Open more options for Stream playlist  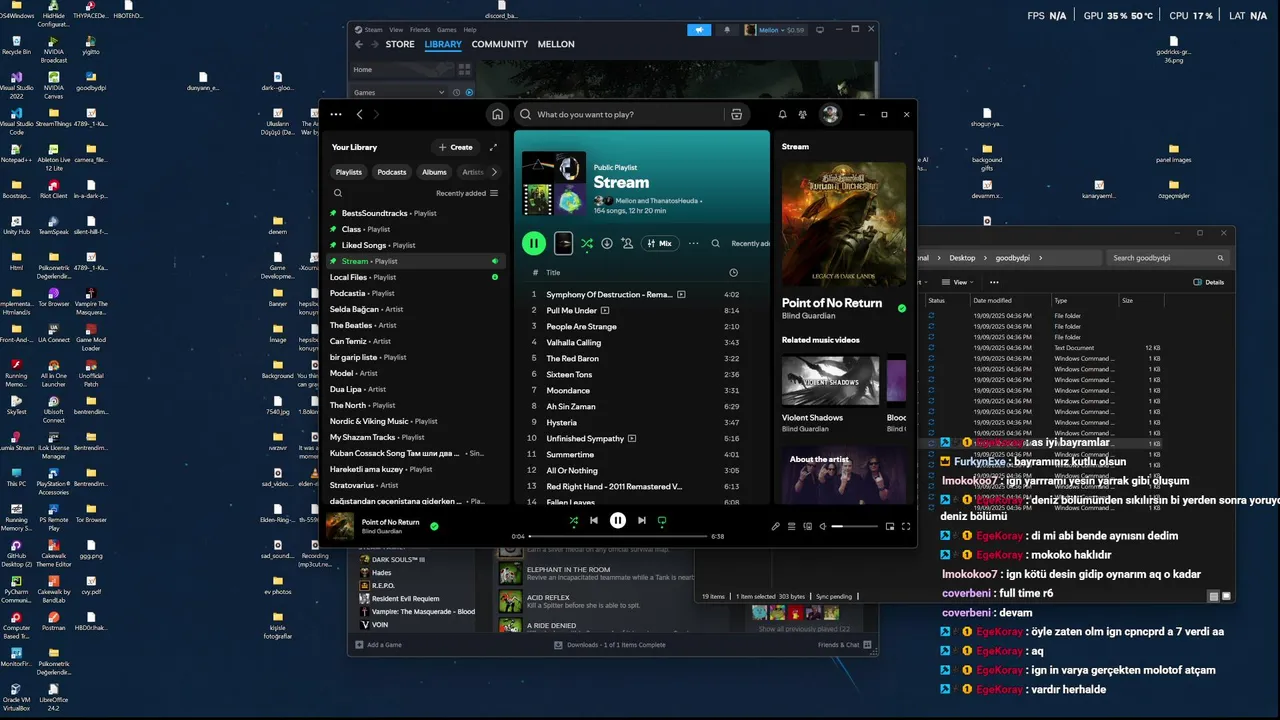693,243
